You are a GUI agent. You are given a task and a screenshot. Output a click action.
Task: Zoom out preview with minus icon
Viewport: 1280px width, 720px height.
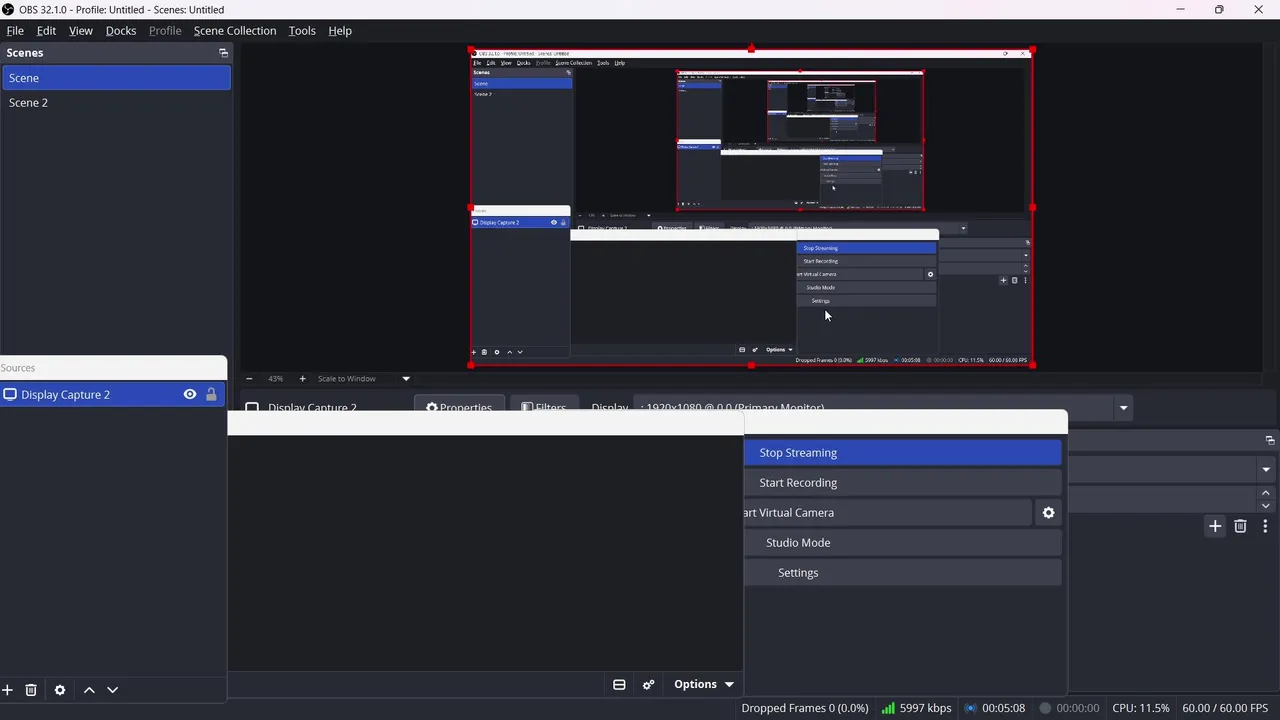[249, 379]
